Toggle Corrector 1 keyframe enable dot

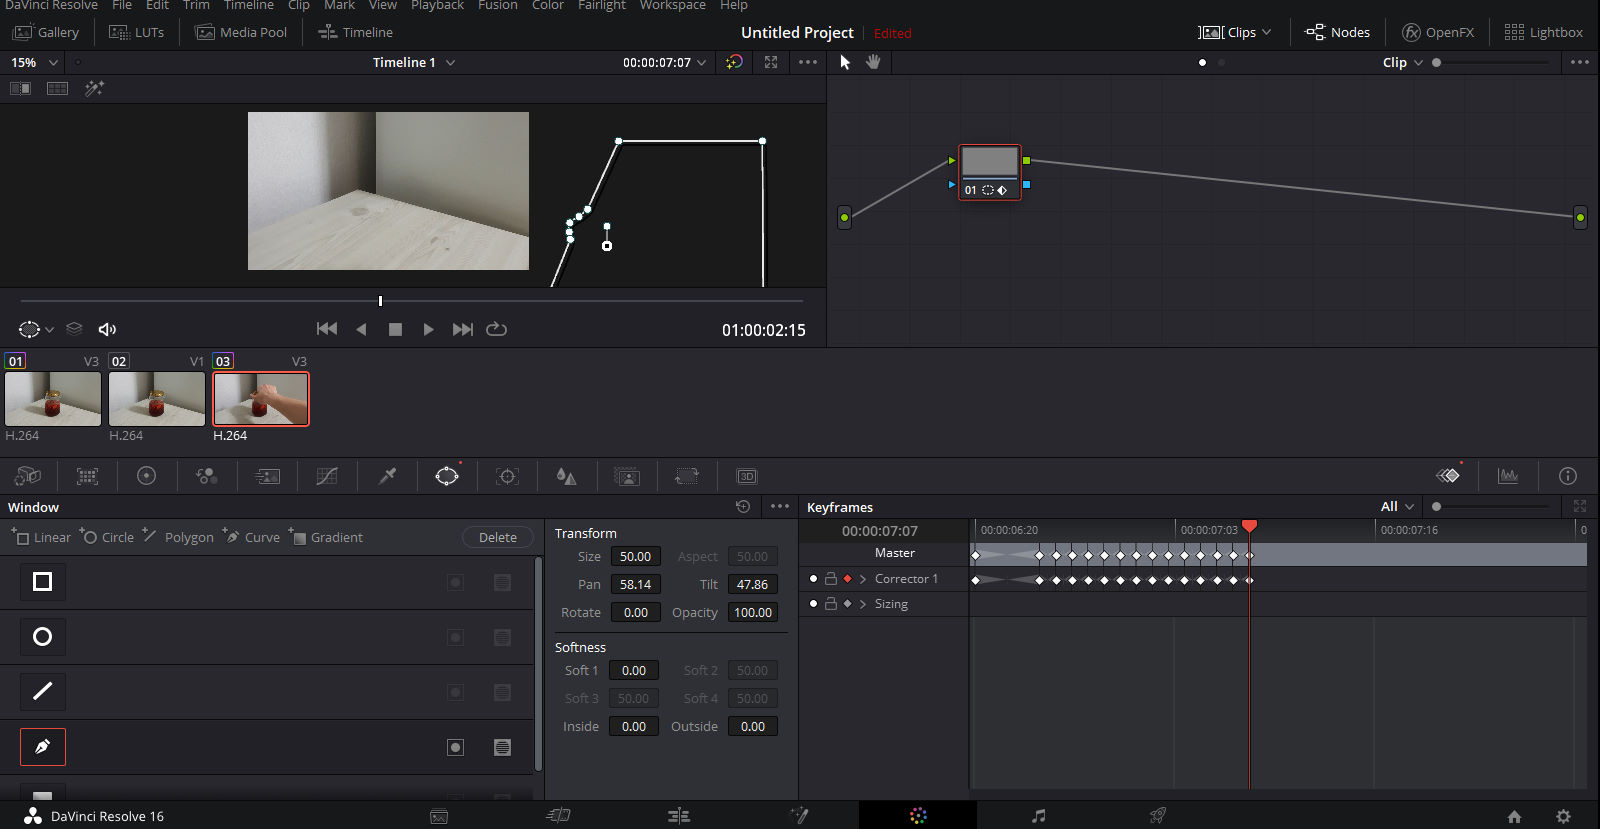click(813, 578)
